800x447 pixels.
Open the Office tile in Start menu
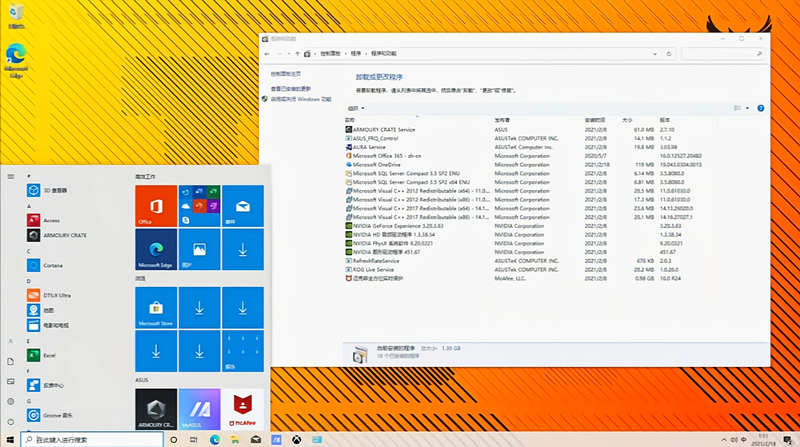tap(156, 206)
